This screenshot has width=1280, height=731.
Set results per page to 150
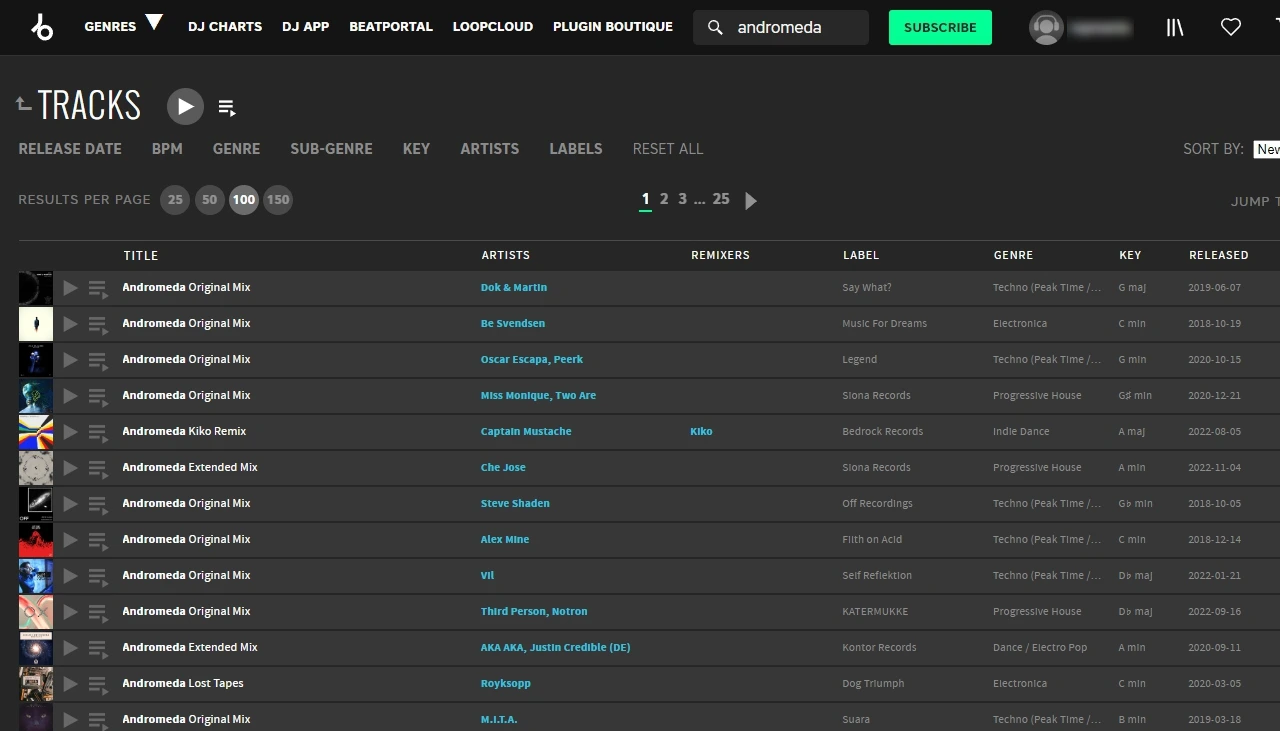click(x=278, y=200)
